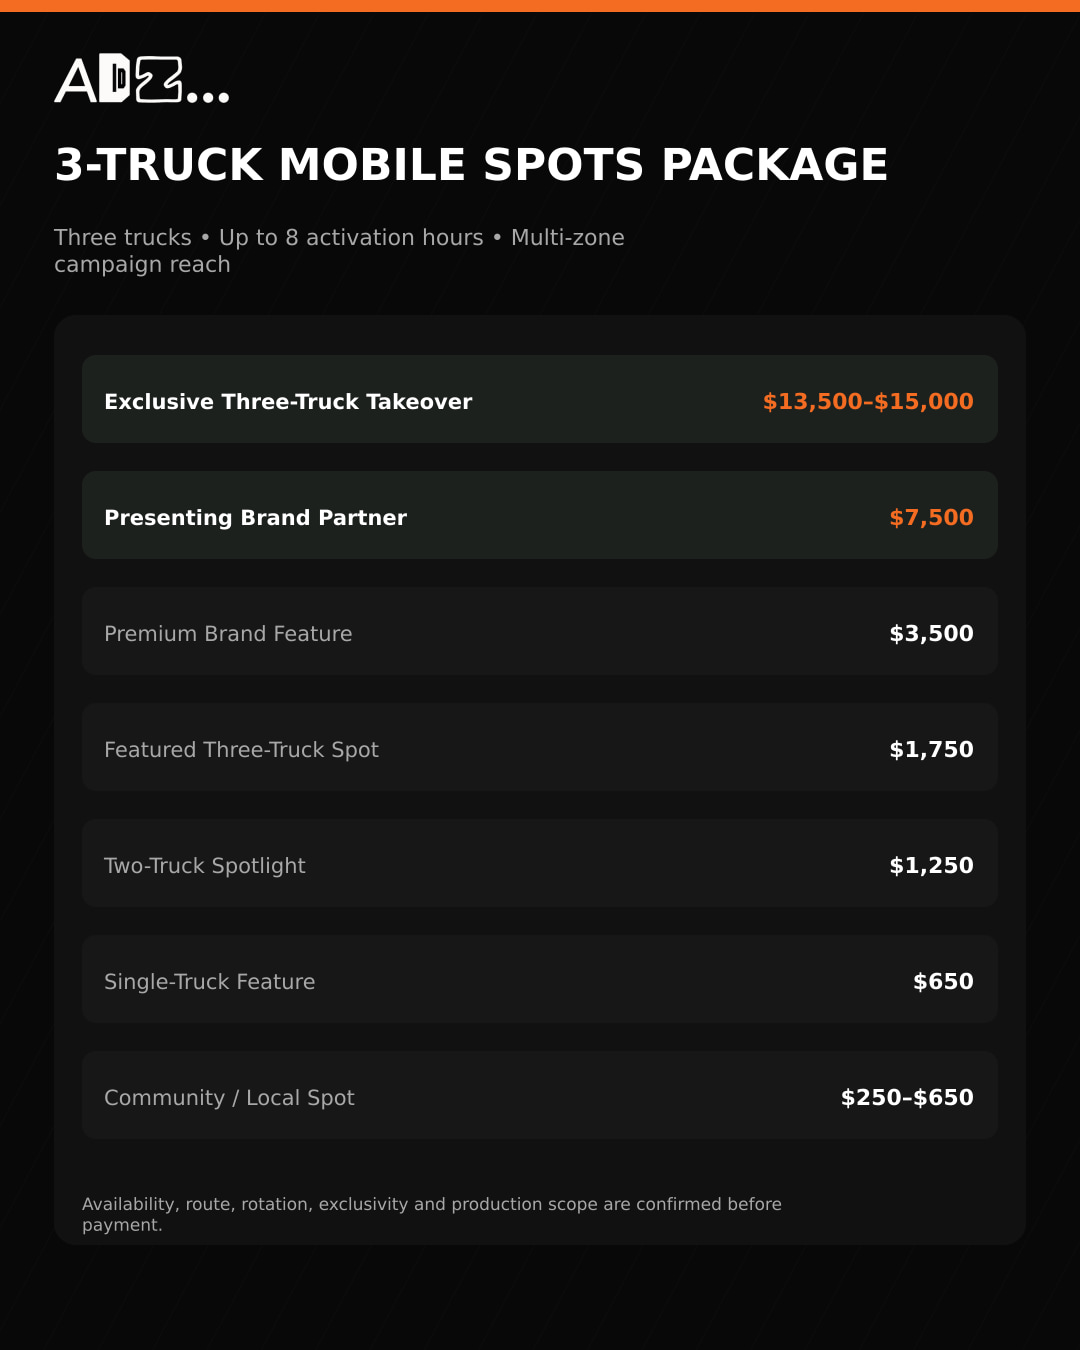
Task: Click the $250–$650 price range
Action: coord(907,1097)
